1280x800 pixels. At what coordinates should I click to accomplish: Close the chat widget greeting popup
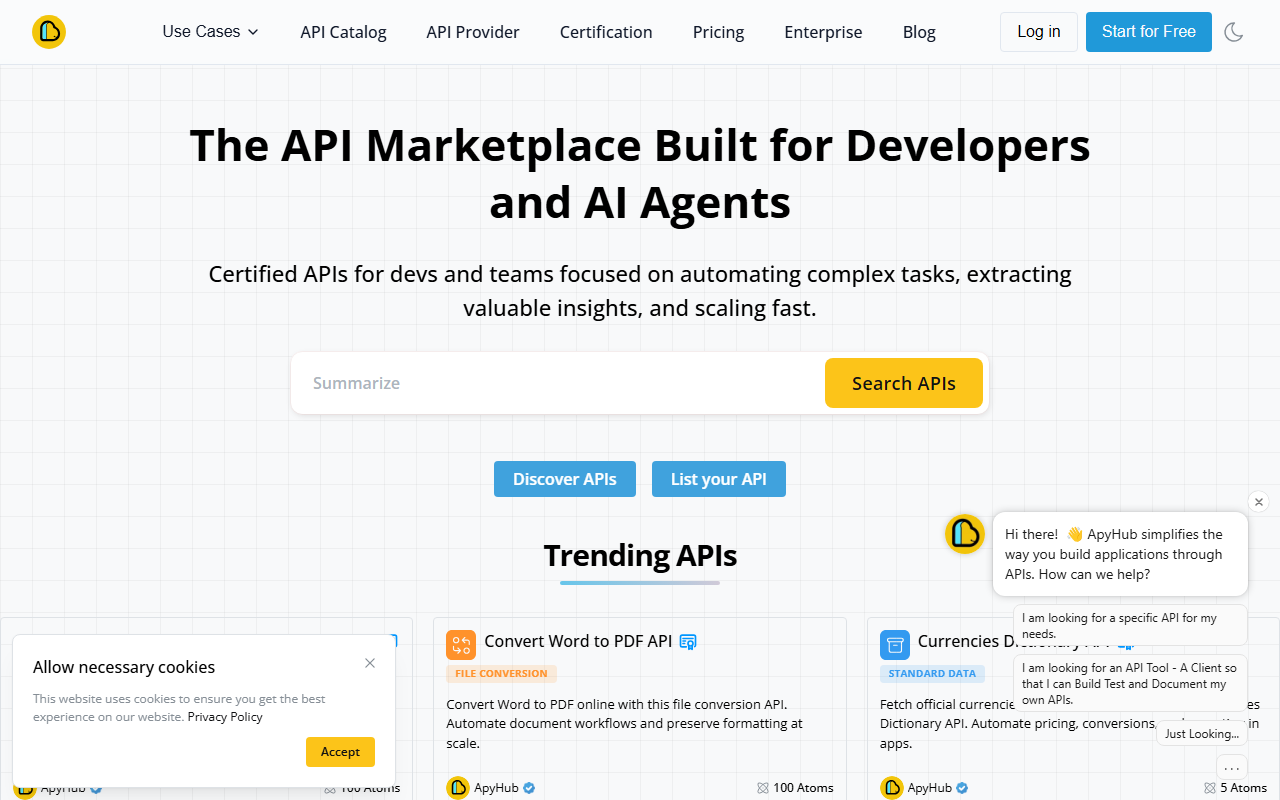[x=1259, y=502]
